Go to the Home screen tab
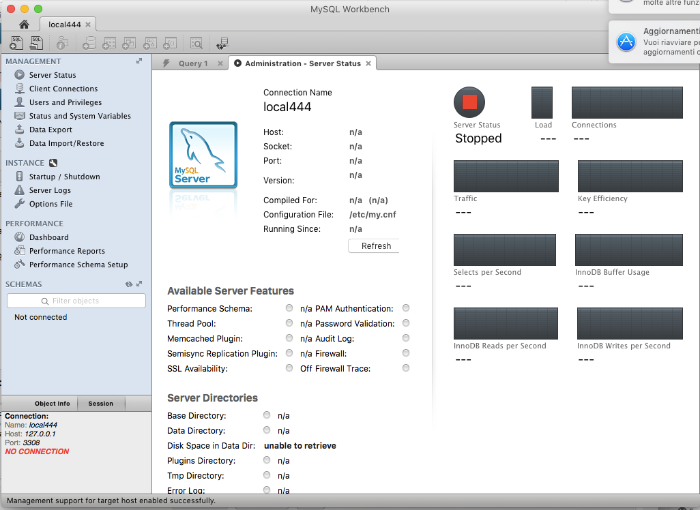The width and height of the screenshot is (700, 510). click(x=24, y=24)
